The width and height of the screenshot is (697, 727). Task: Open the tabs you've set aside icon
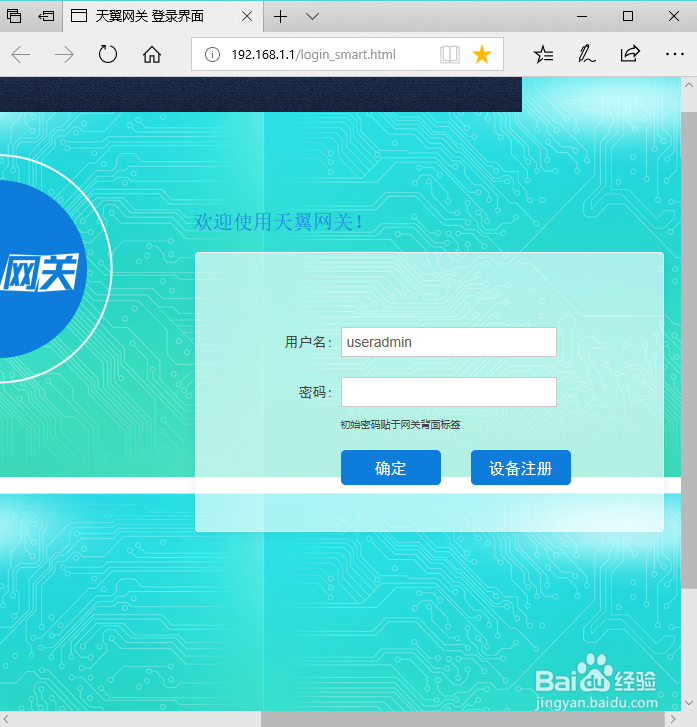click(x=14, y=16)
